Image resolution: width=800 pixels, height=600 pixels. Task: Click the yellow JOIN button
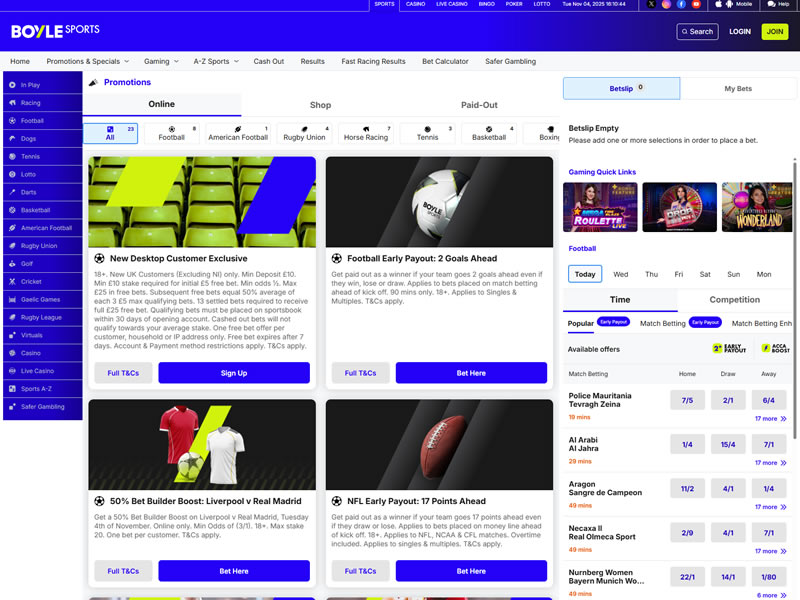coord(774,32)
